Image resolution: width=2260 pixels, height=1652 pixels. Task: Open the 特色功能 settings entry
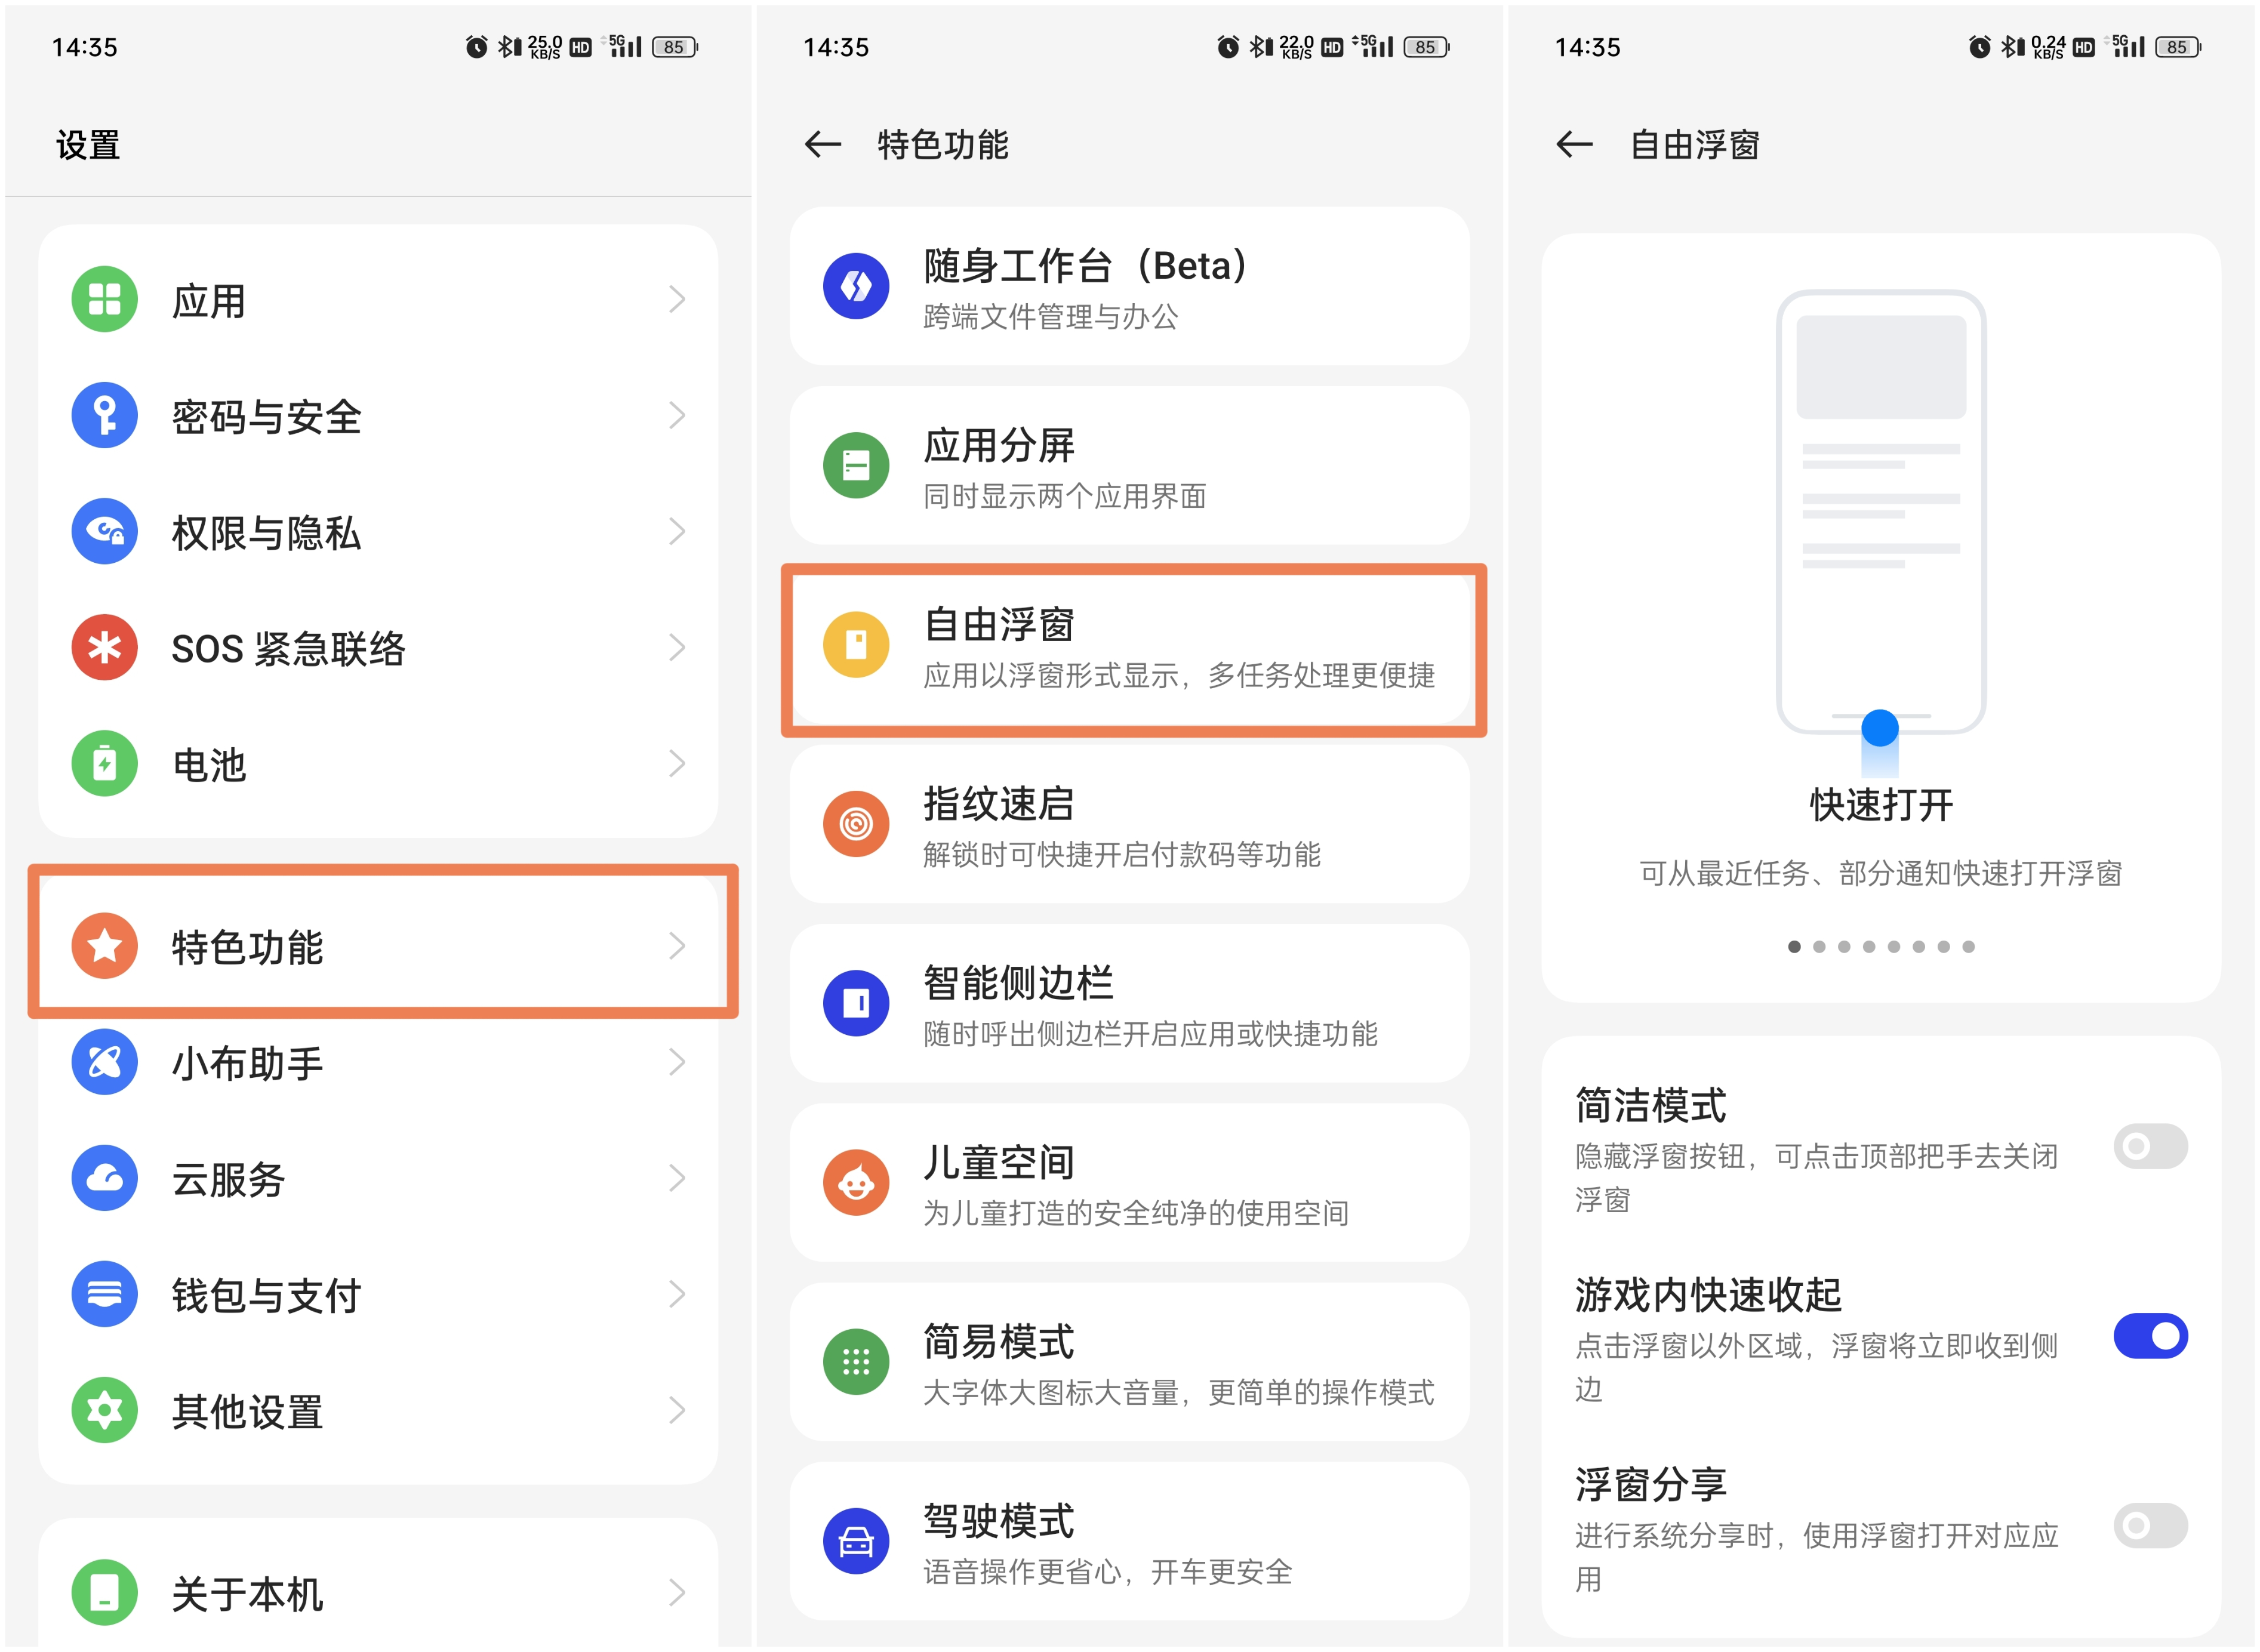click(380, 946)
